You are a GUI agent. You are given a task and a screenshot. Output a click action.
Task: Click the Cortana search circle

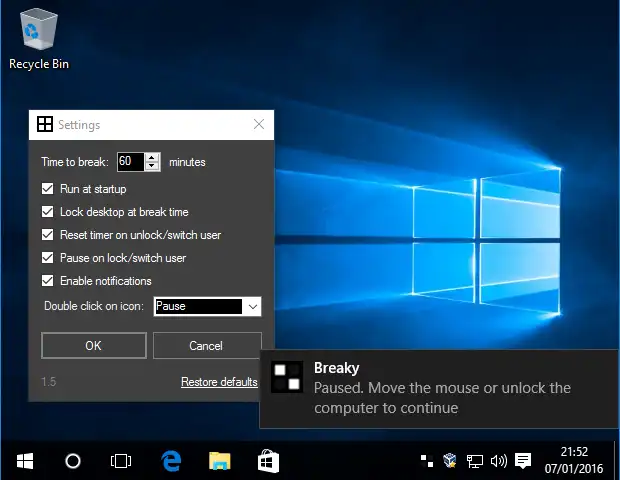(73, 461)
